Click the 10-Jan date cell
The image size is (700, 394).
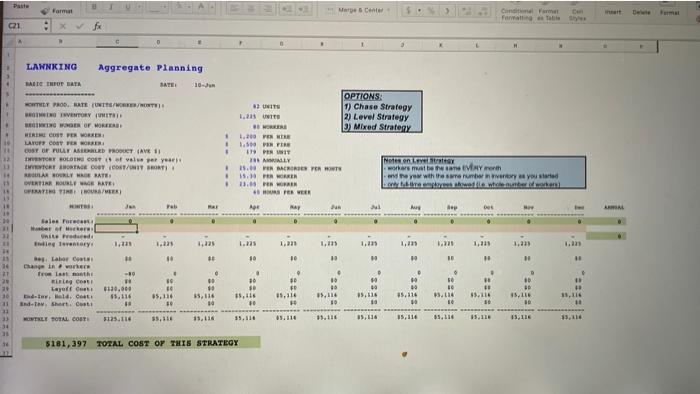[x=205, y=85]
